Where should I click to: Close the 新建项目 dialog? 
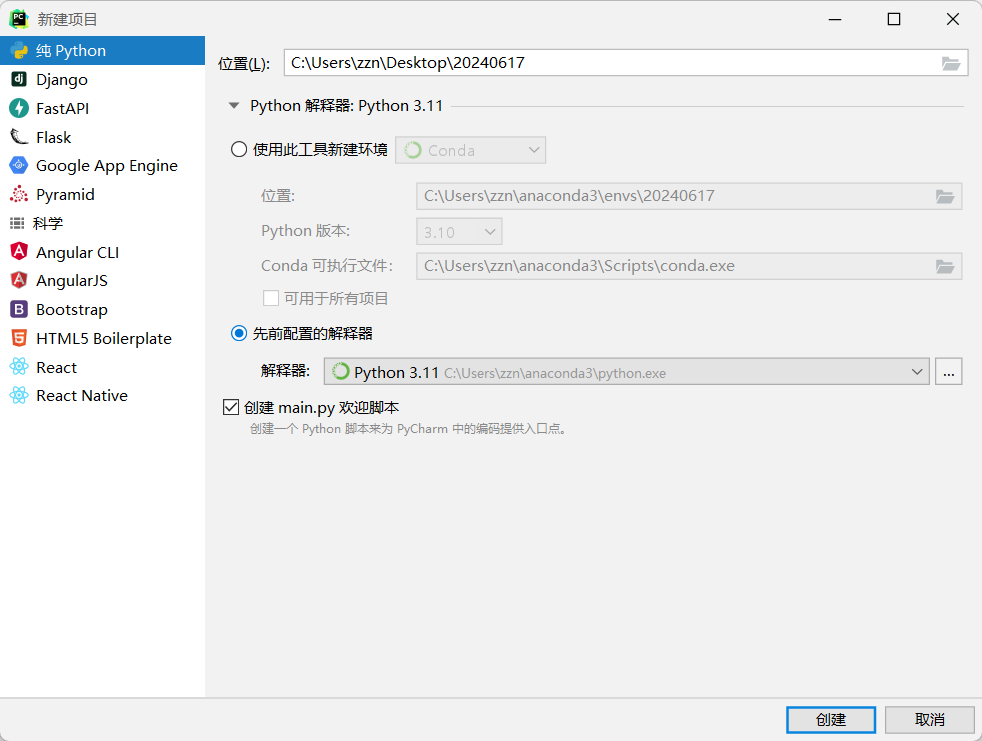click(953, 19)
